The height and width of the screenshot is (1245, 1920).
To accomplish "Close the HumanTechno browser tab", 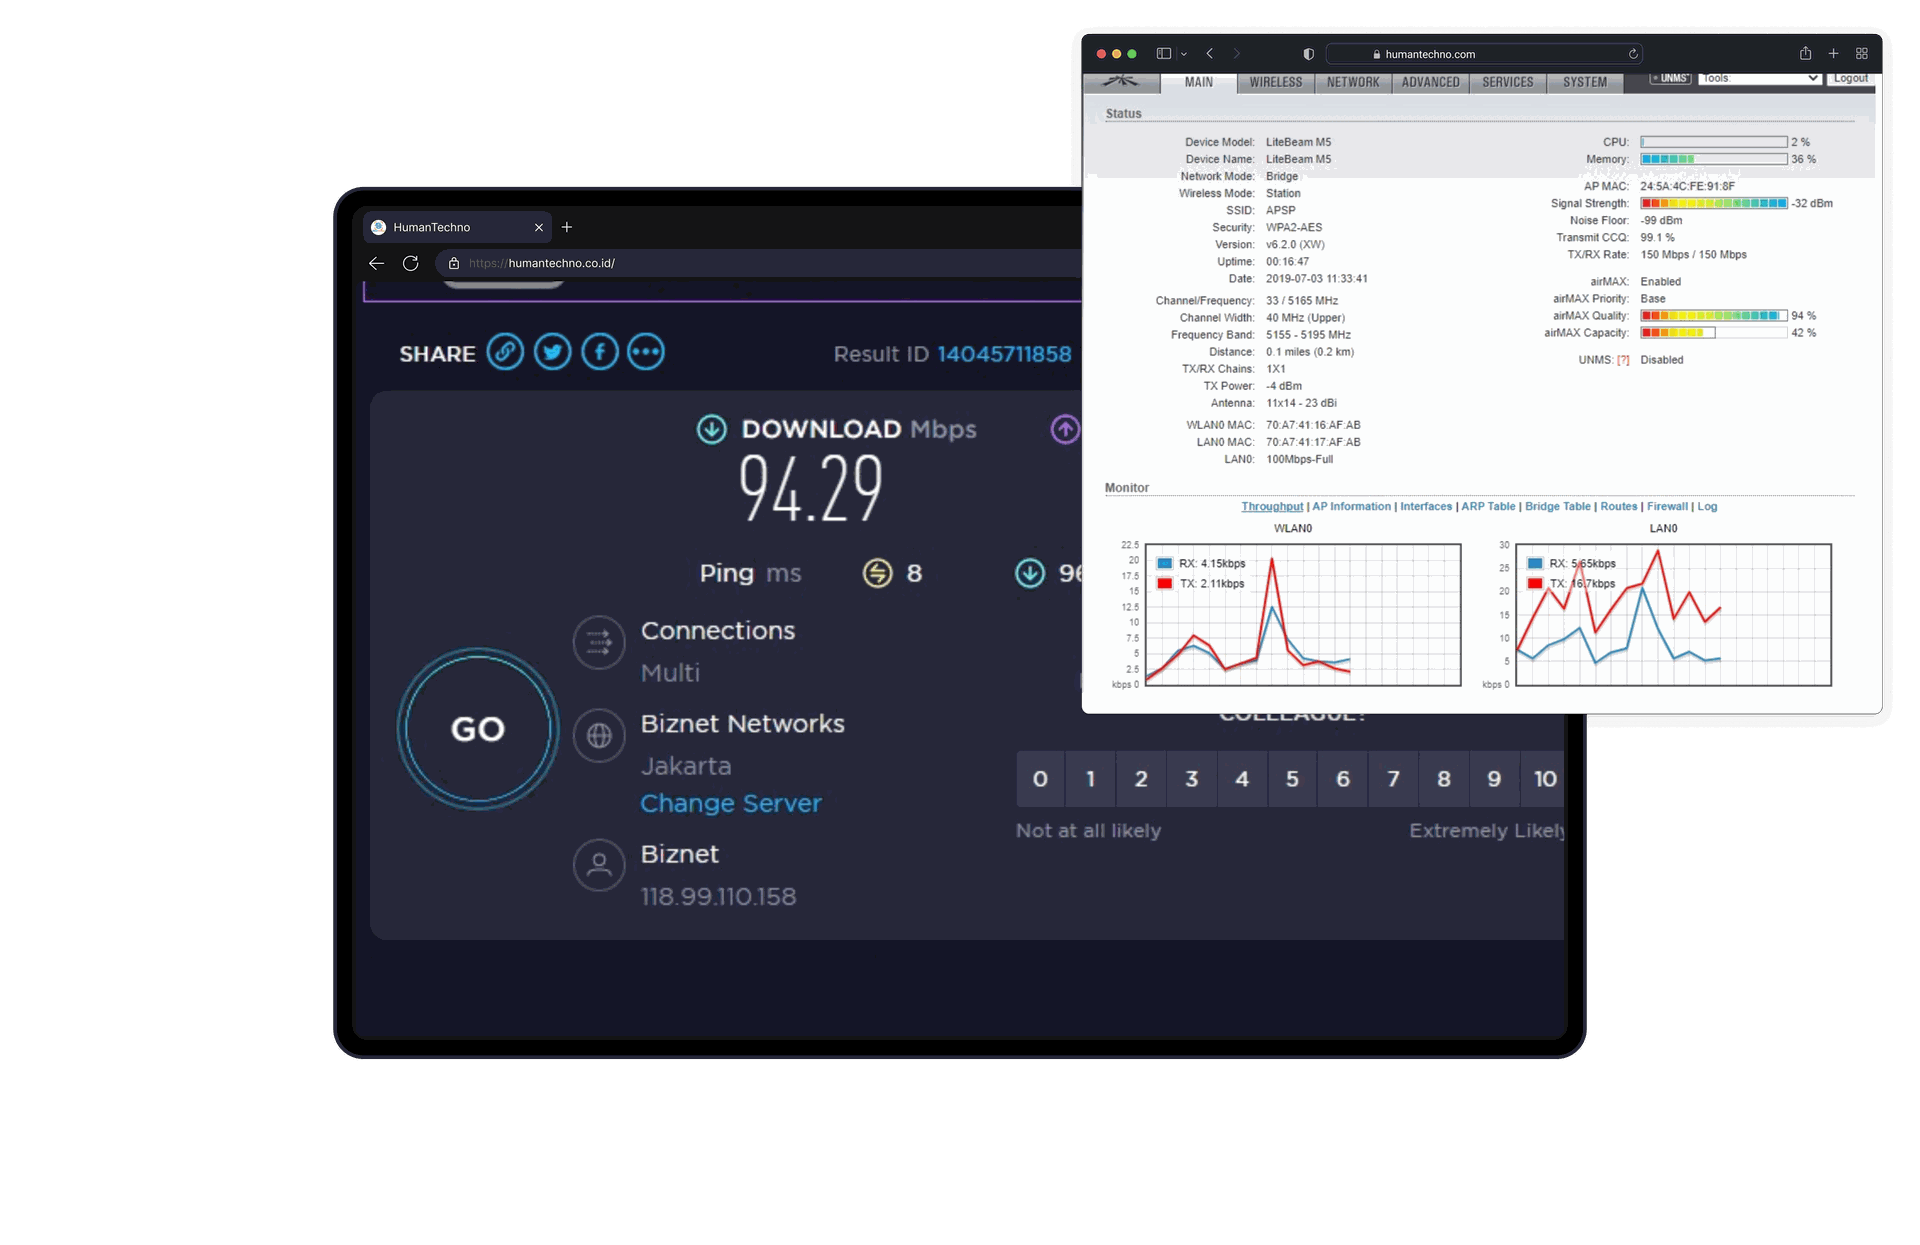I will click(539, 227).
